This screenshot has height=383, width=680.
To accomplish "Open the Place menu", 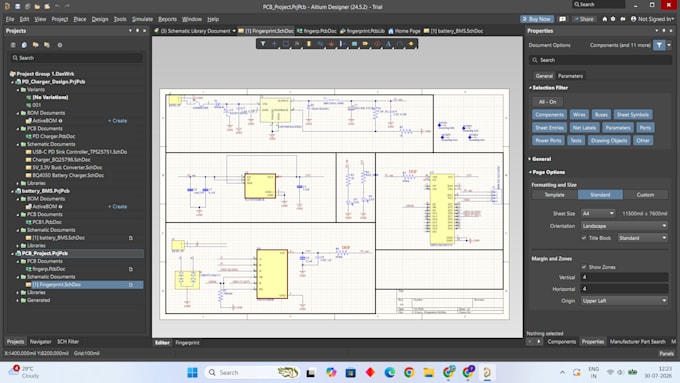I will 79,19.
